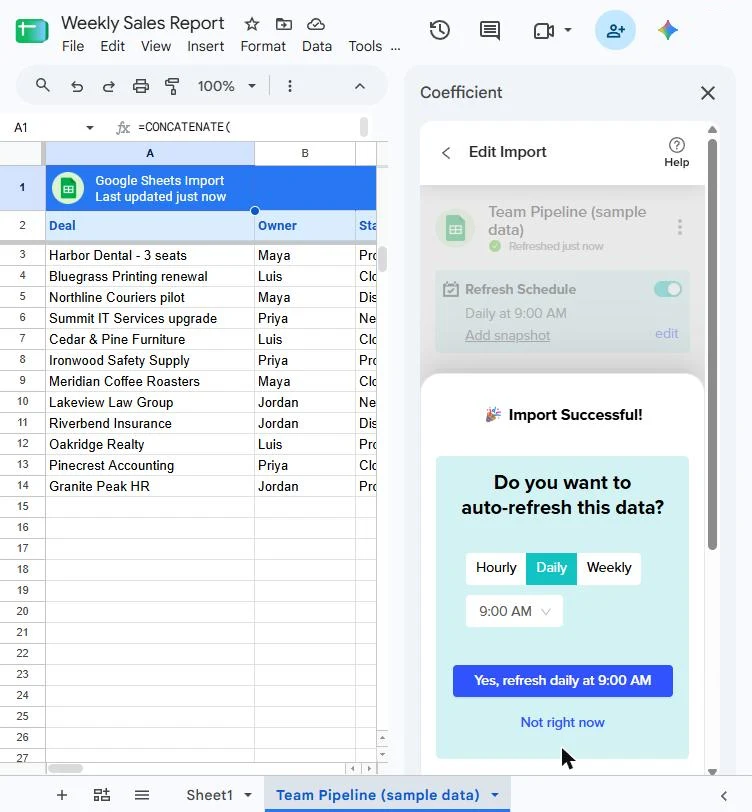The image size is (752, 812).
Task: Click the move to folder icon
Action: tap(284, 24)
